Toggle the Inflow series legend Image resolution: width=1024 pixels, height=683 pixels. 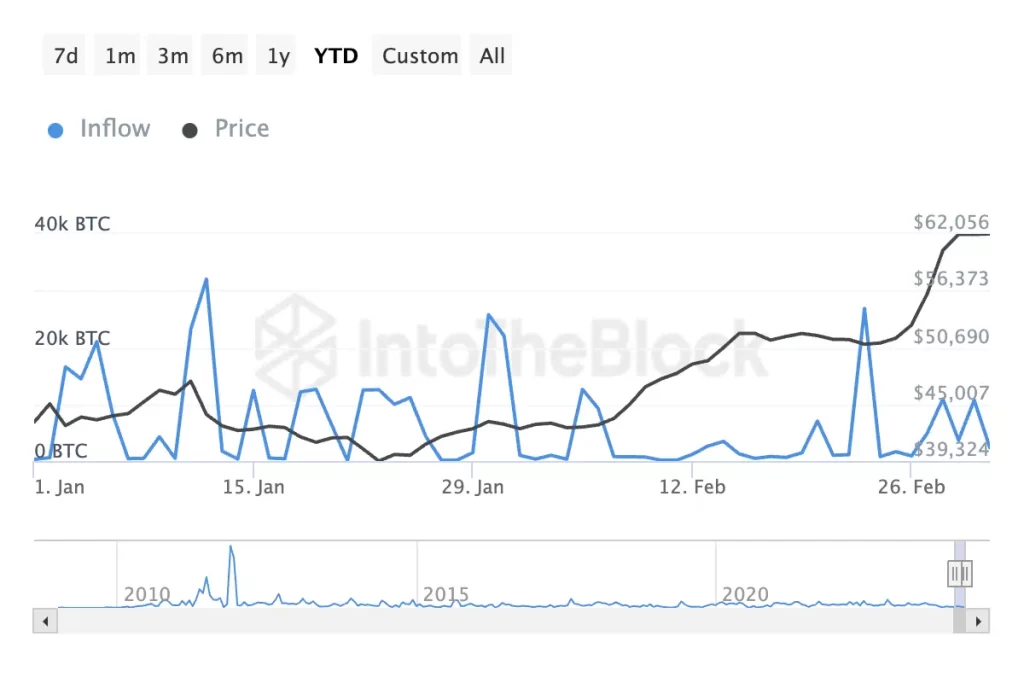(114, 129)
